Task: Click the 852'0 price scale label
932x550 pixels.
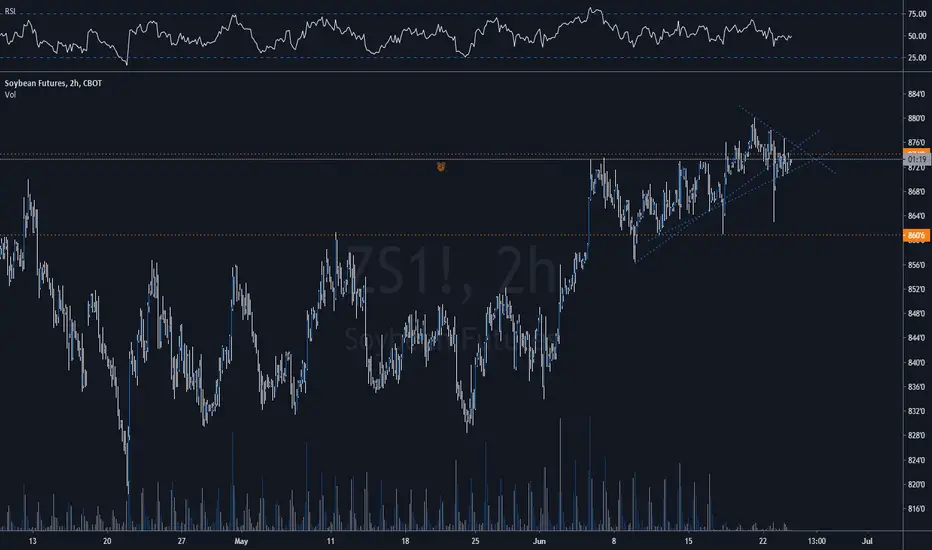Action: (917, 289)
